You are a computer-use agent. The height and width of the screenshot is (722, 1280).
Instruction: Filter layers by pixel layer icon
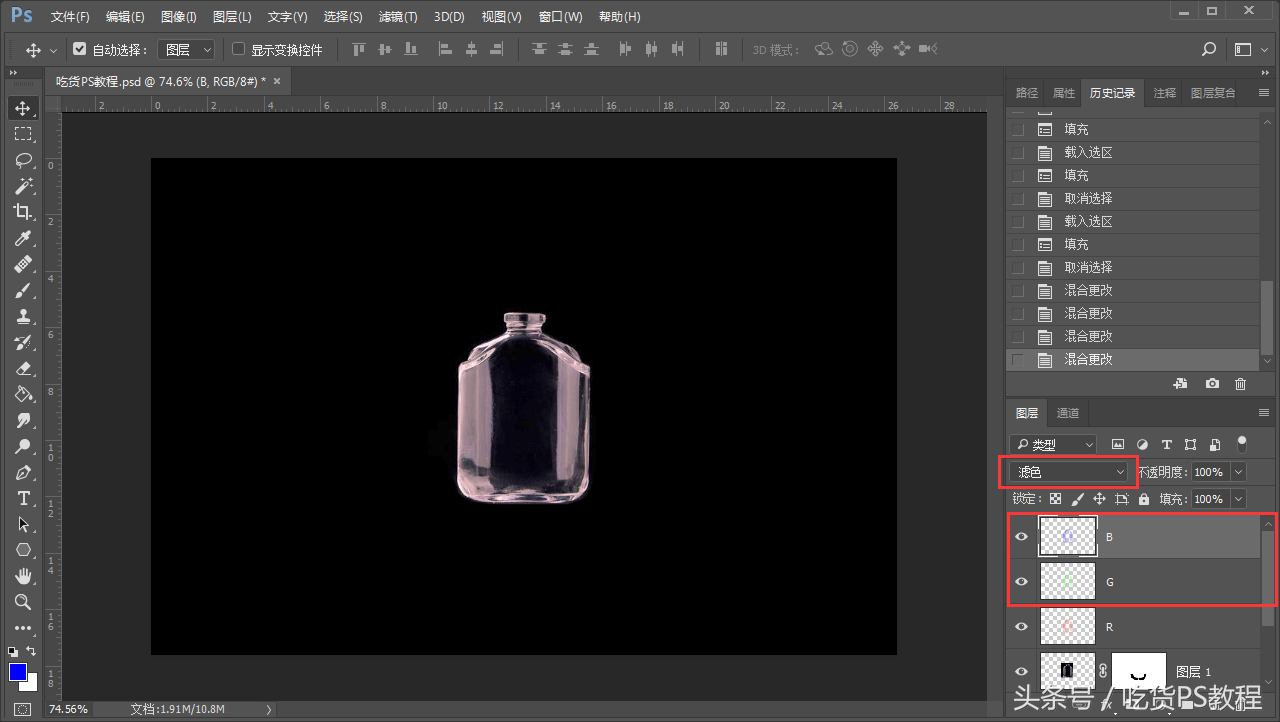[1118, 444]
